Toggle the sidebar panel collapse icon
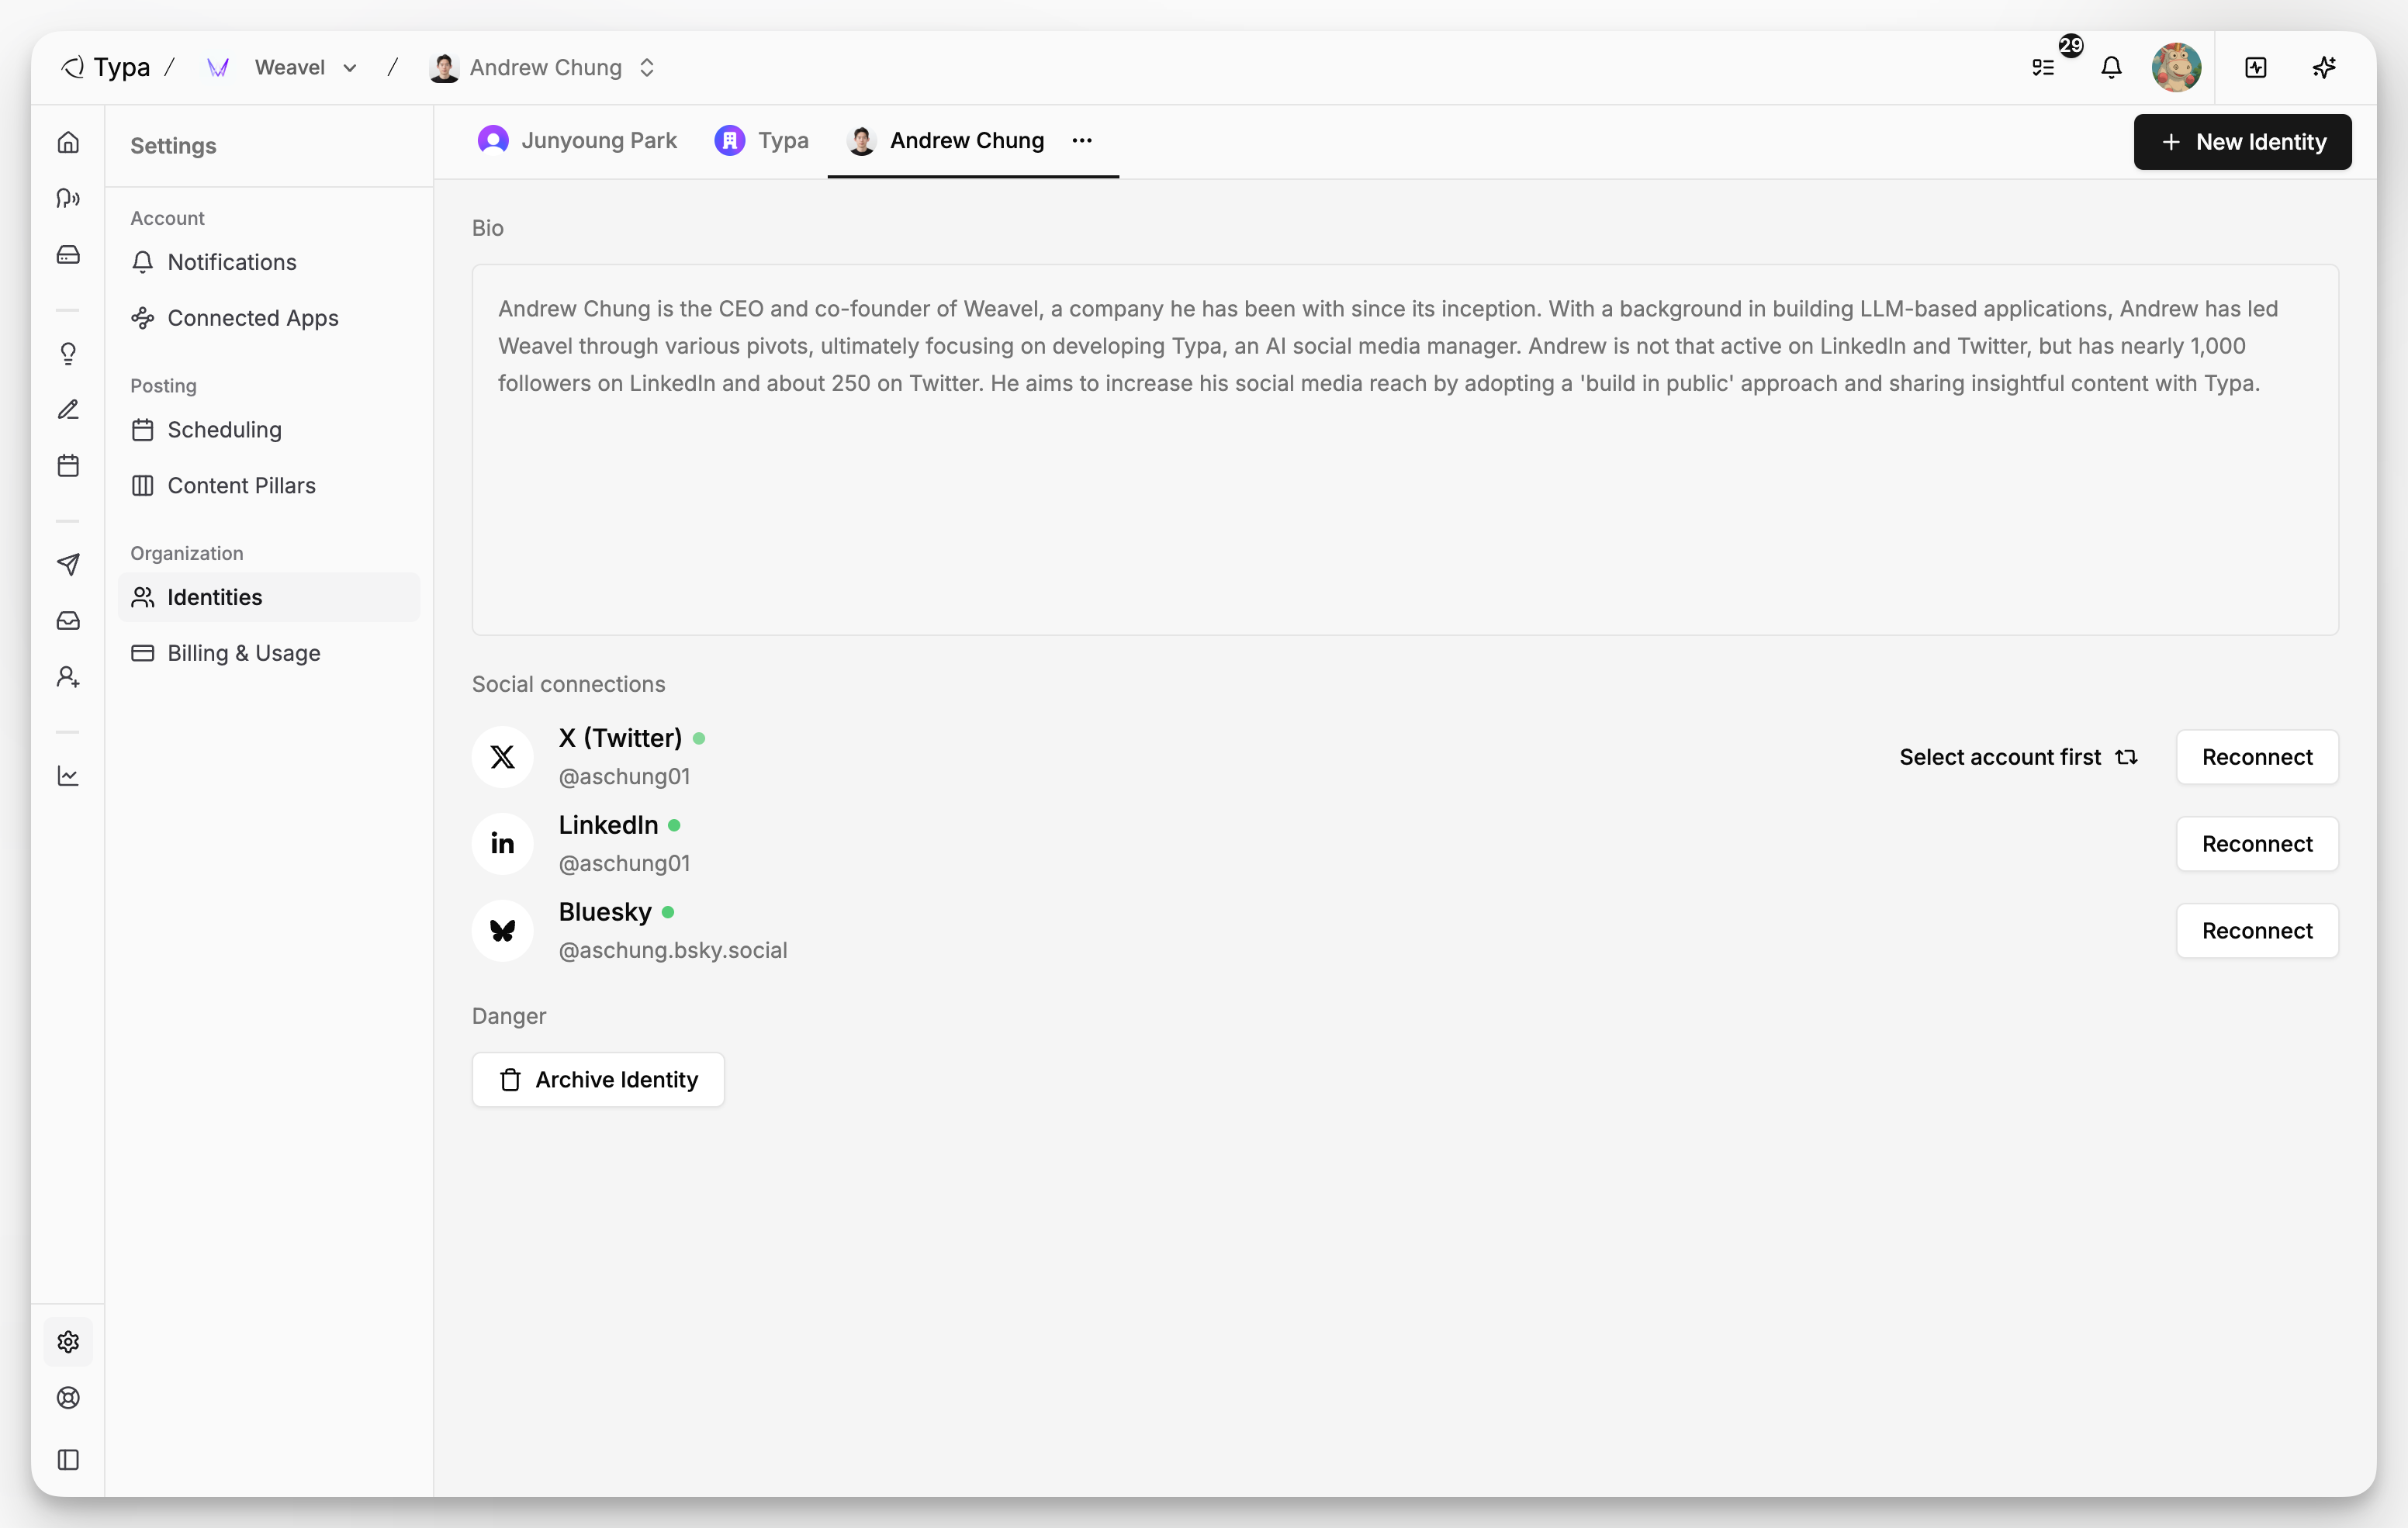 pyautogui.click(x=68, y=1459)
